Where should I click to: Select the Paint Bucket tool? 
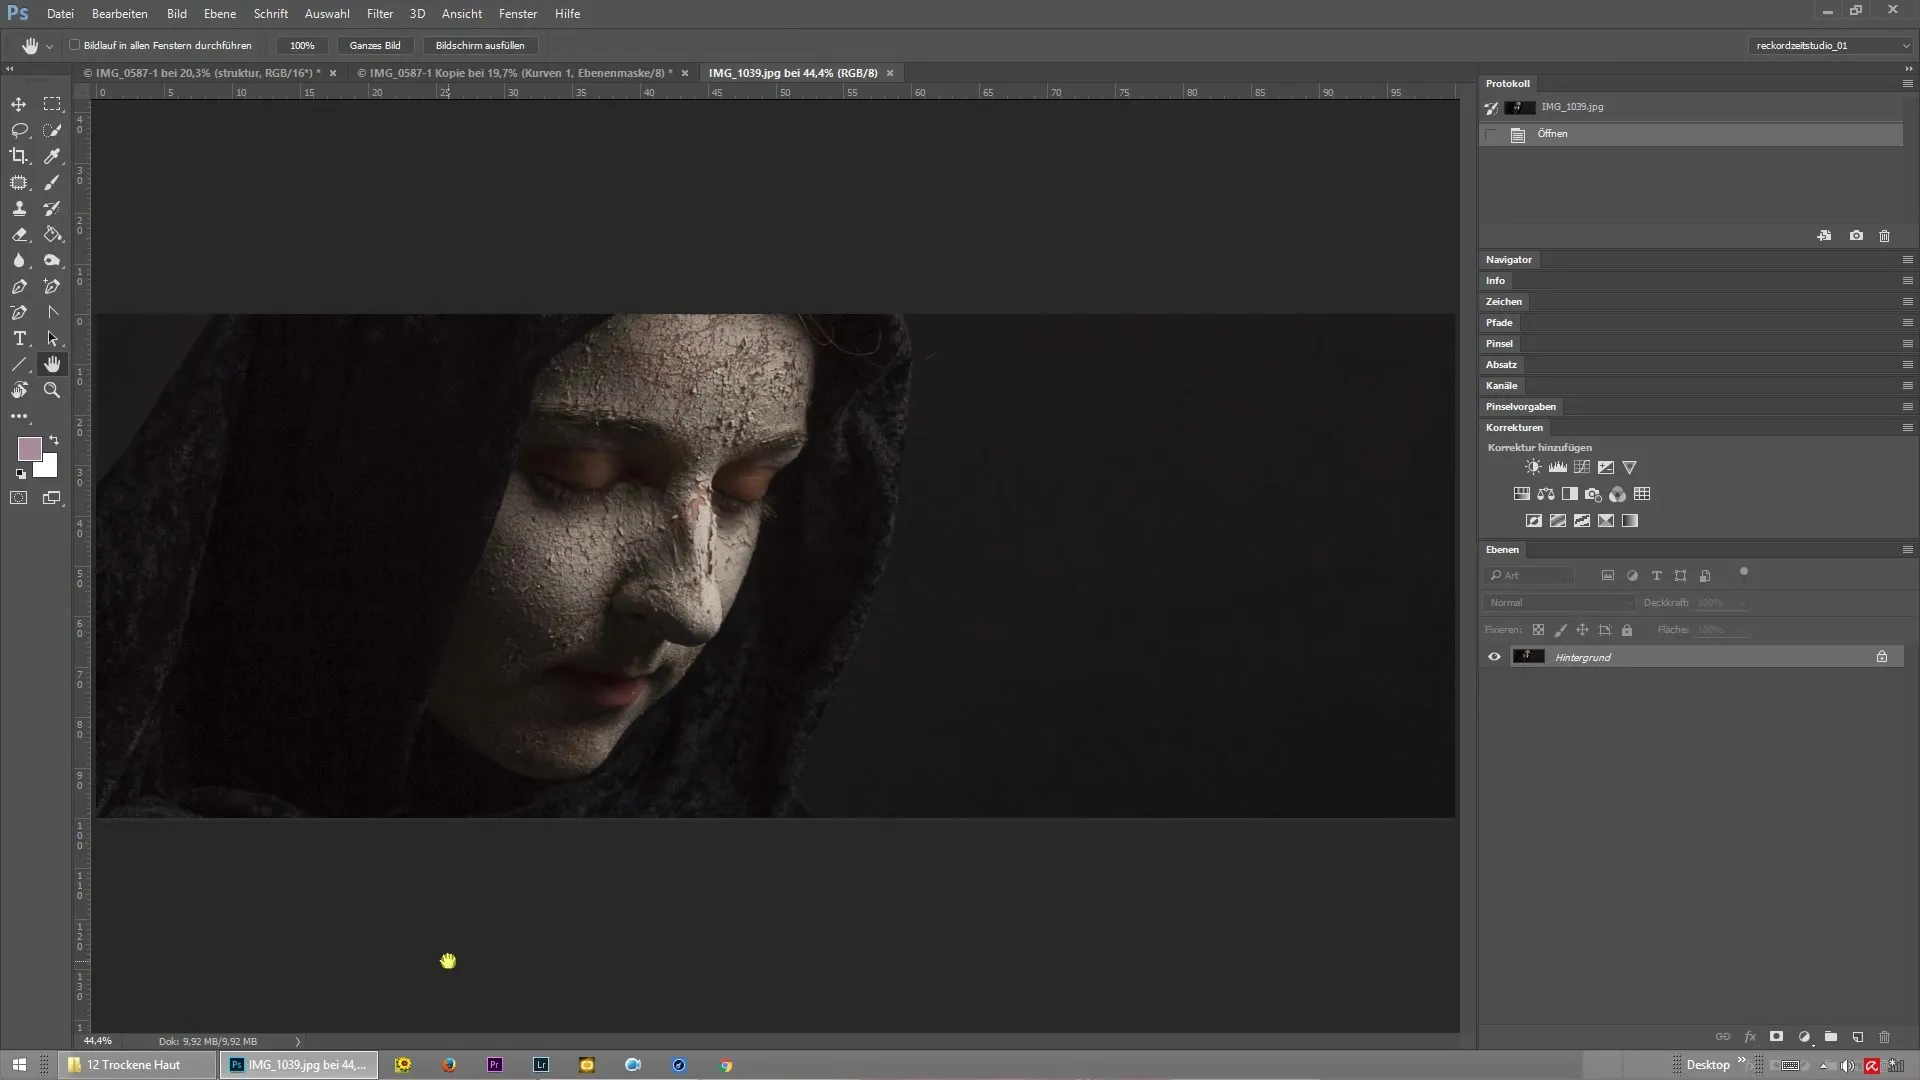click(x=52, y=234)
